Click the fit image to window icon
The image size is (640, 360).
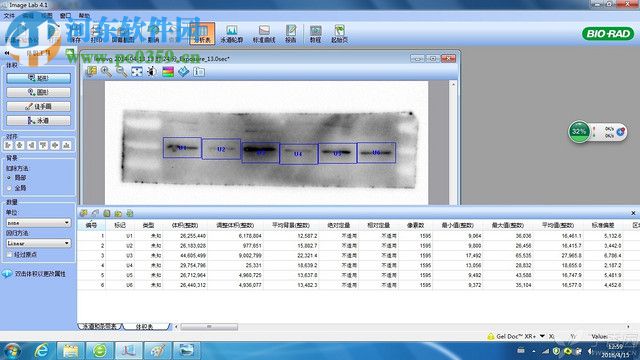137,71
